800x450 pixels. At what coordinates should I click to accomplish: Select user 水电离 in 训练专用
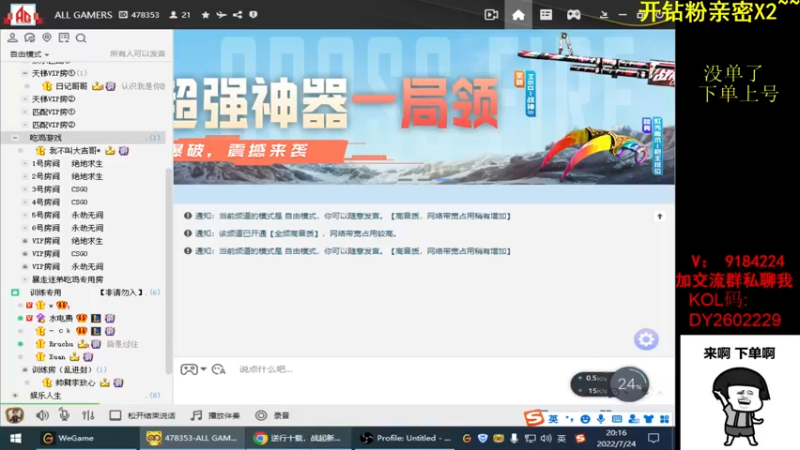(x=61, y=318)
